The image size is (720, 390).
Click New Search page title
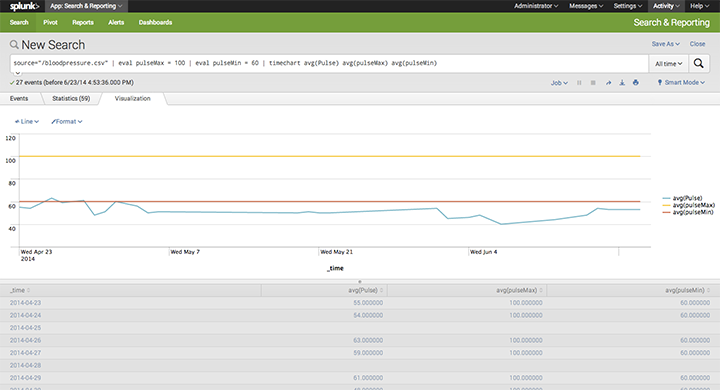[53, 45]
